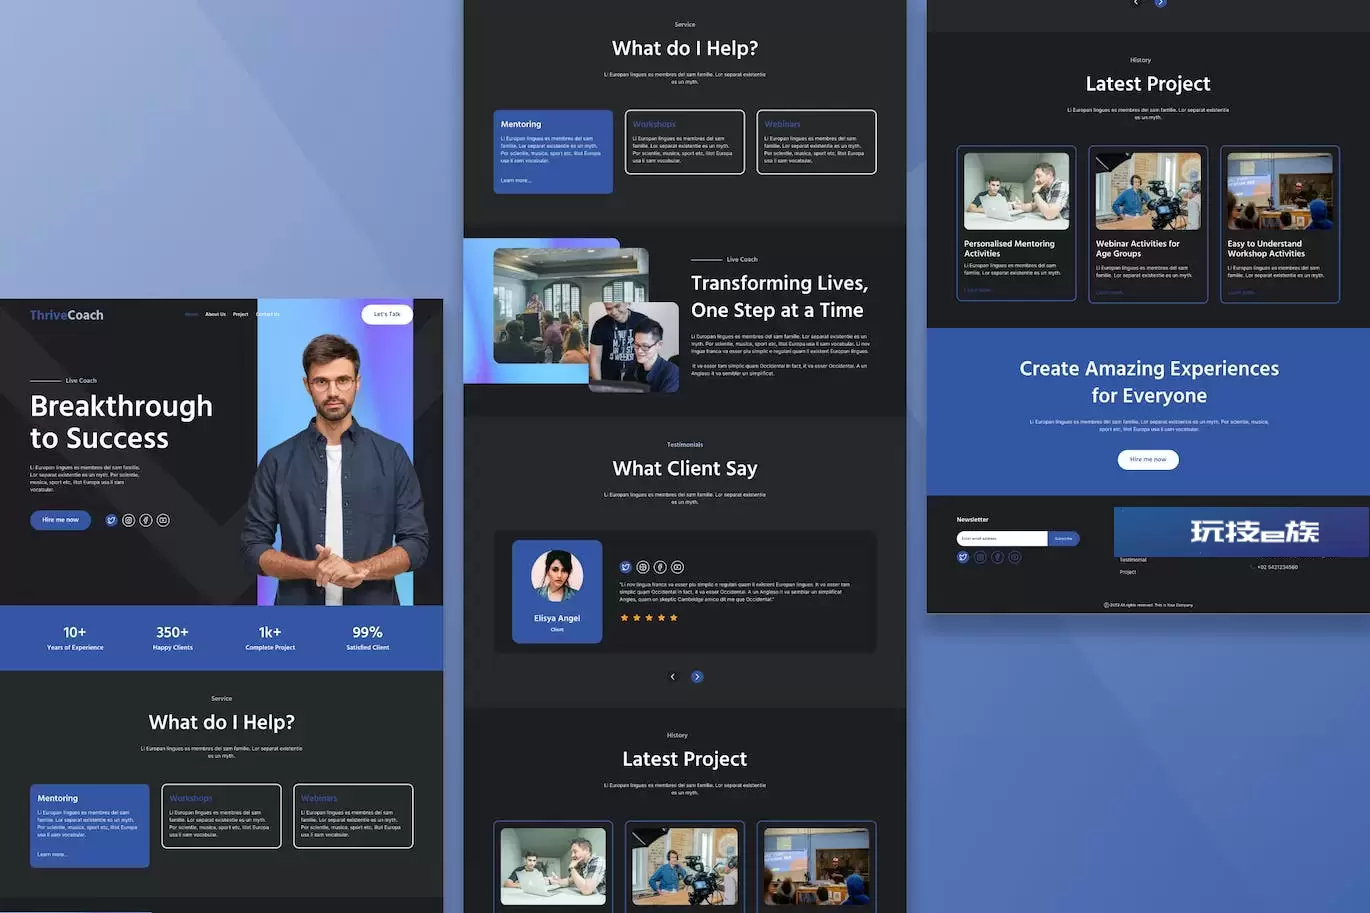Open workshop classroom thumbnail in middle panel

click(816, 866)
